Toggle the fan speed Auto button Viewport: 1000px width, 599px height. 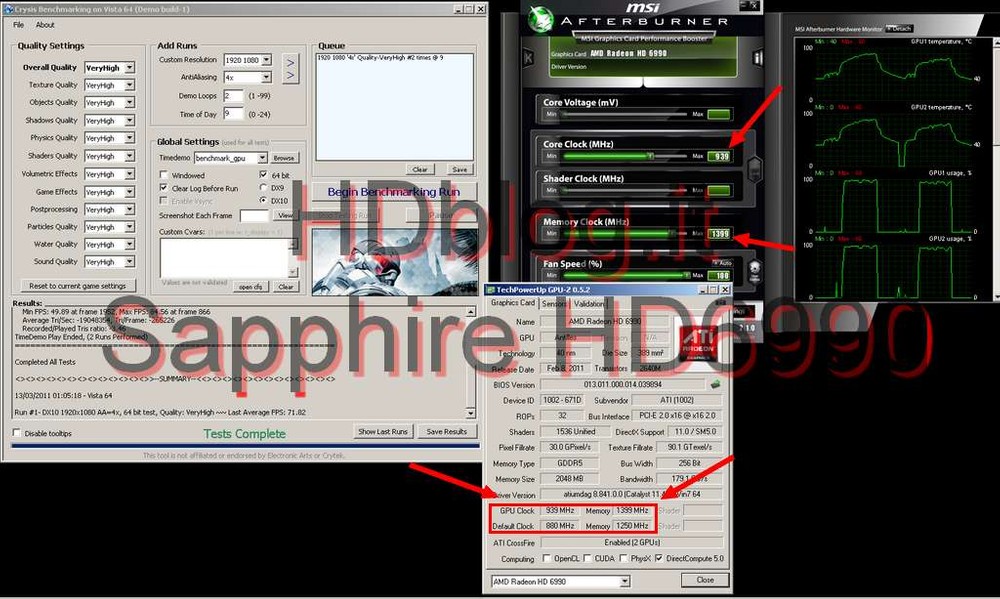click(723, 263)
